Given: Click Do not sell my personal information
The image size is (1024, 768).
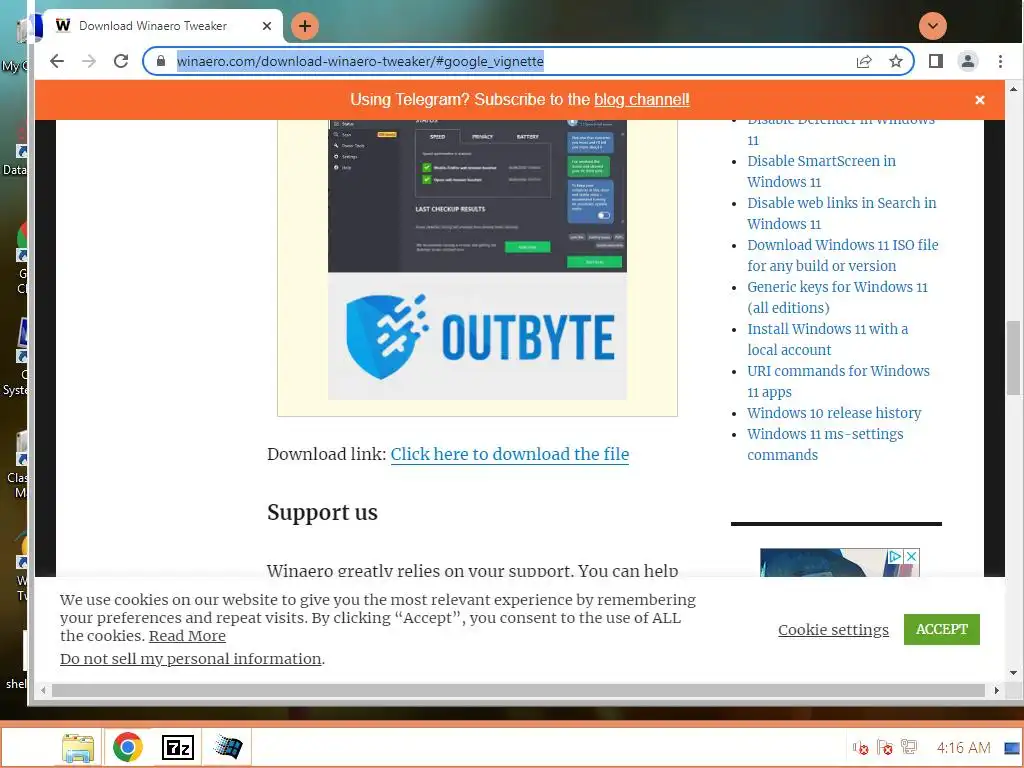Looking at the screenshot, I should point(191,659).
